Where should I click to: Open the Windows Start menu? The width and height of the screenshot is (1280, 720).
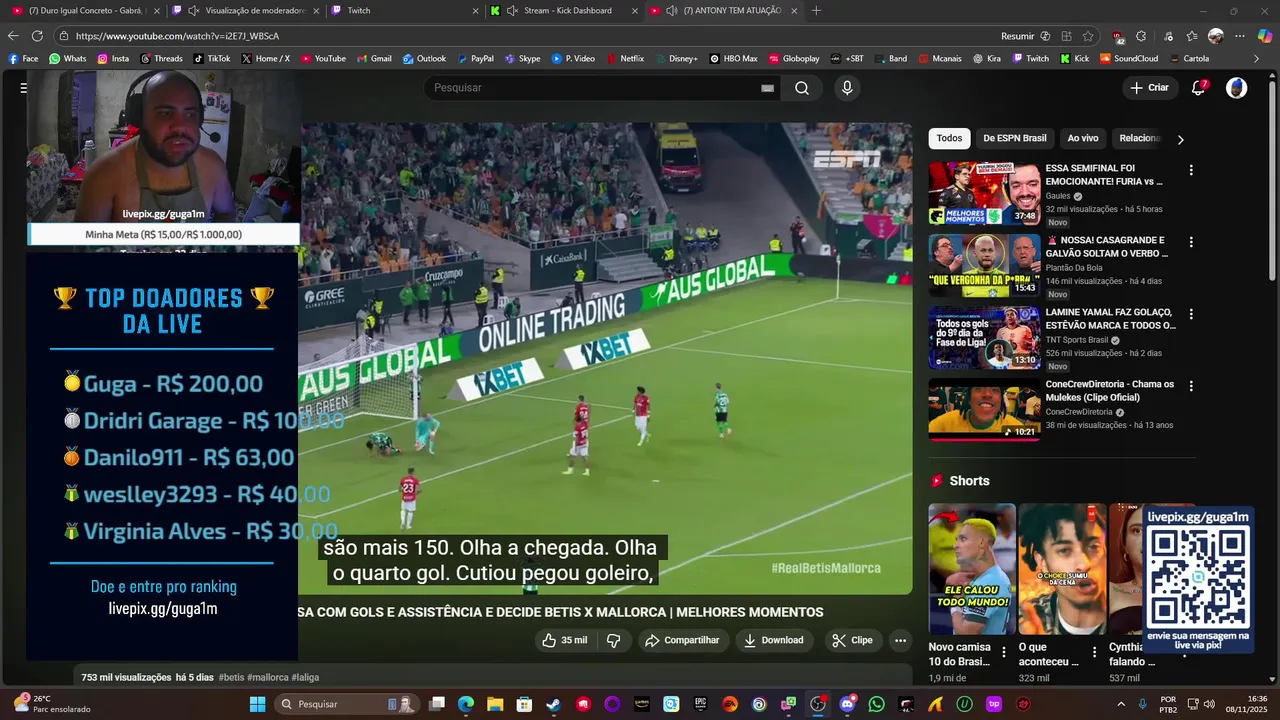point(257,704)
